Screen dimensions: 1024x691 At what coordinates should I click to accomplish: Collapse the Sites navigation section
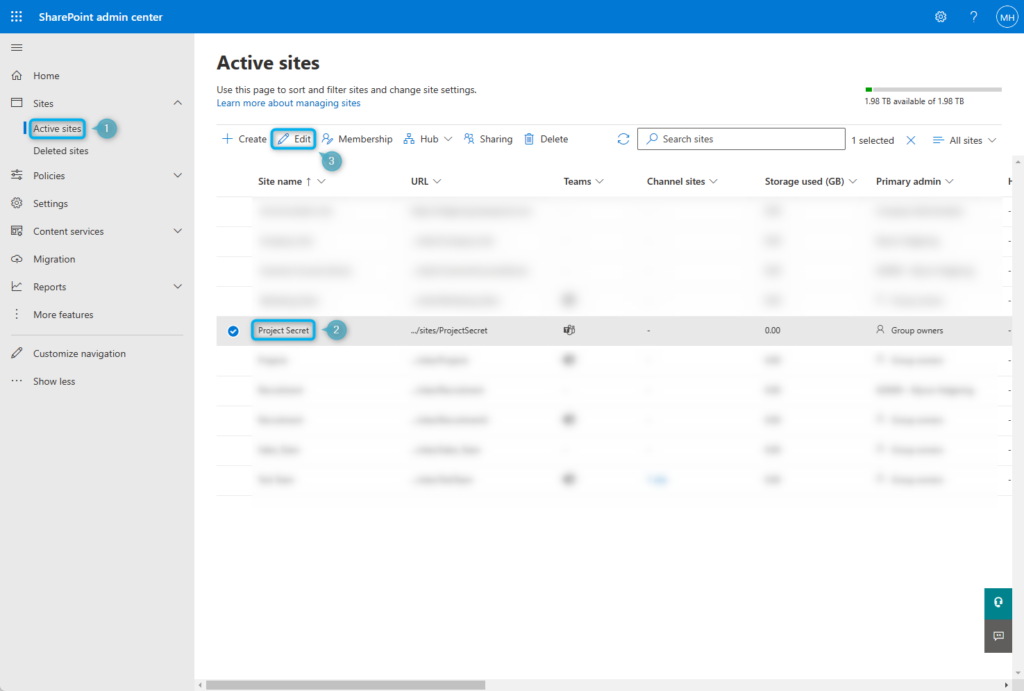tap(178, 103)
